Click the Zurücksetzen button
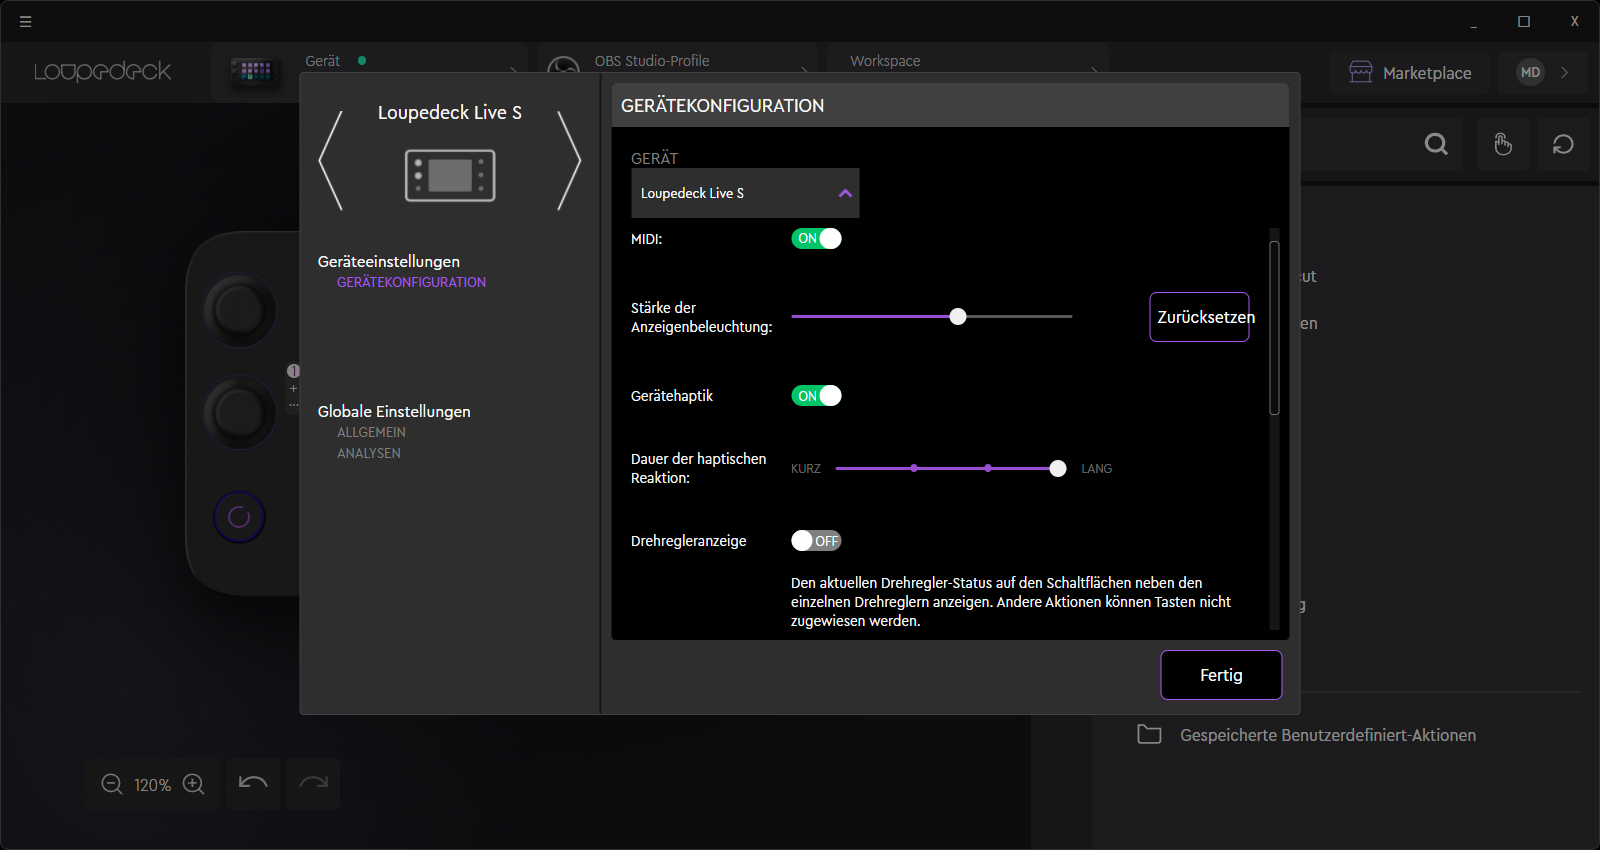1600x850 pixels. 1200,317
